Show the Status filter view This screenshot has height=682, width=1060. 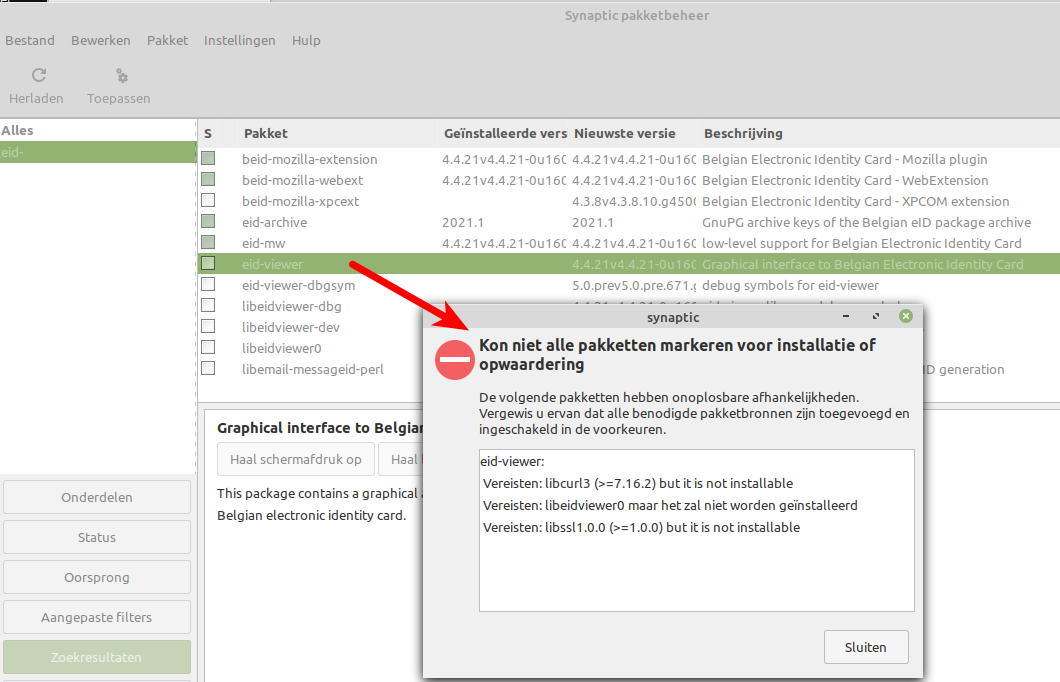(x=97, y=537)
